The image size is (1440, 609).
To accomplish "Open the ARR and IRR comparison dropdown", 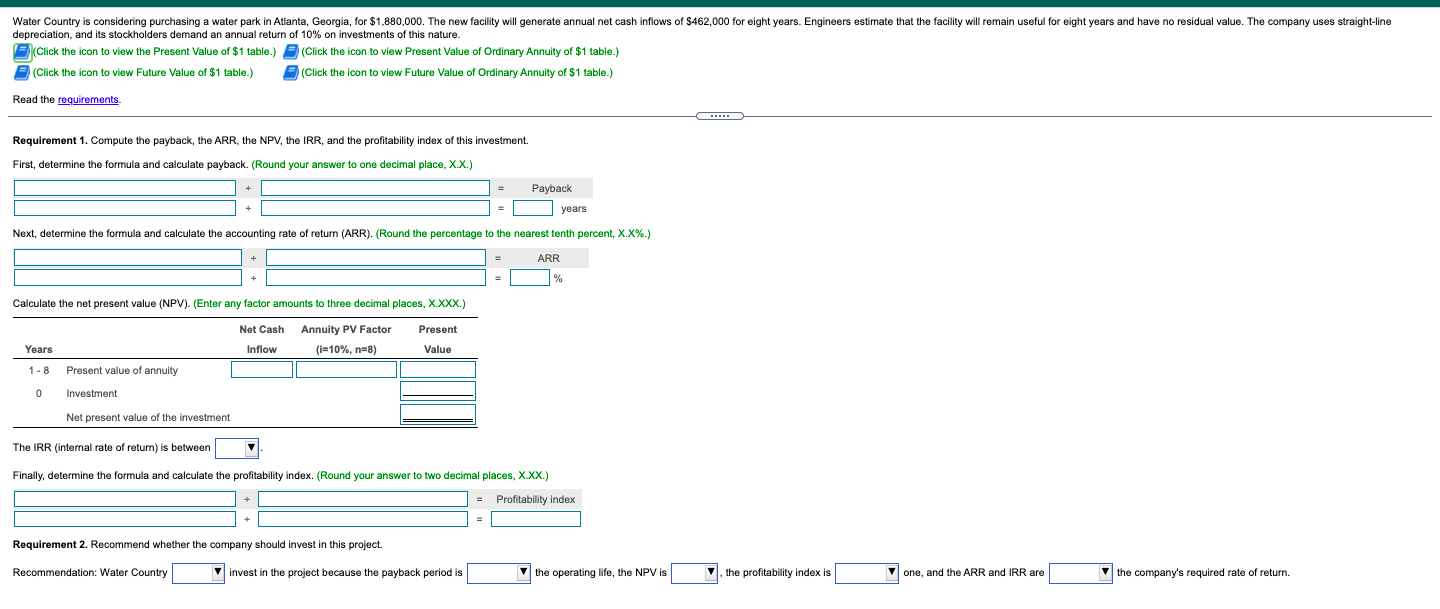I will (x=1081, y=573).
